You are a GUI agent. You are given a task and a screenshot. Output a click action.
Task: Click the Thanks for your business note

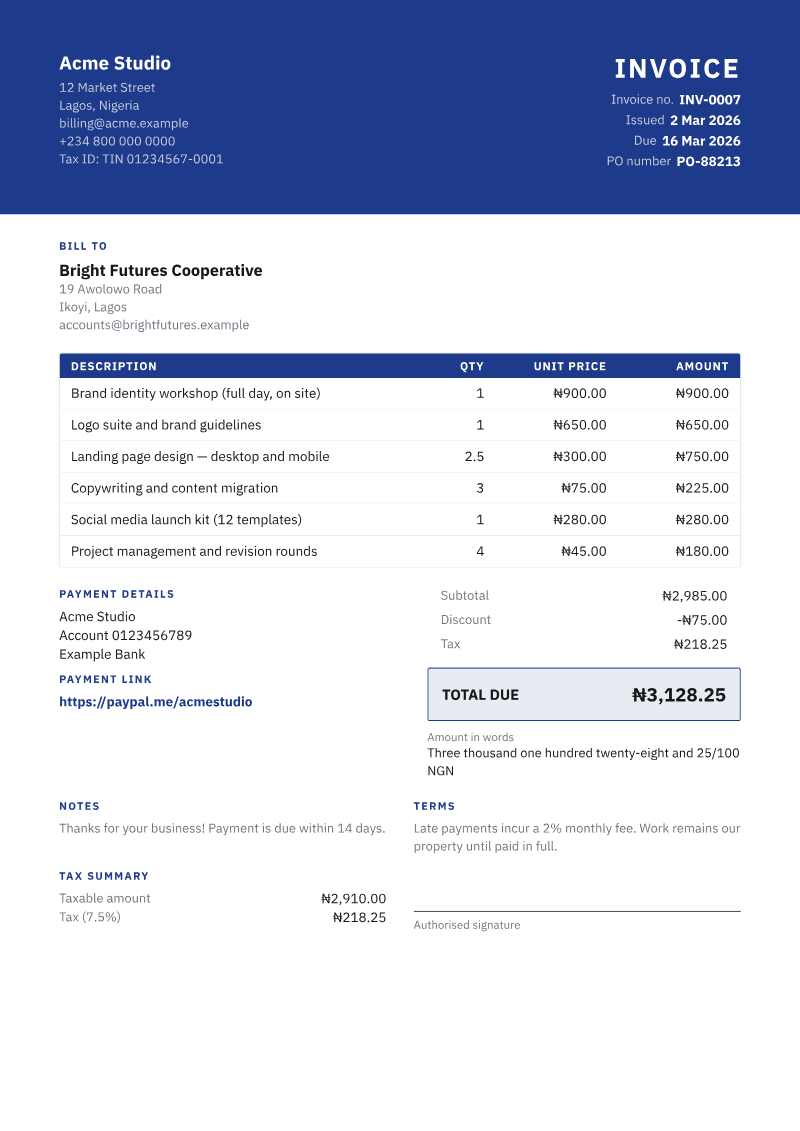[x=222, y=829]
